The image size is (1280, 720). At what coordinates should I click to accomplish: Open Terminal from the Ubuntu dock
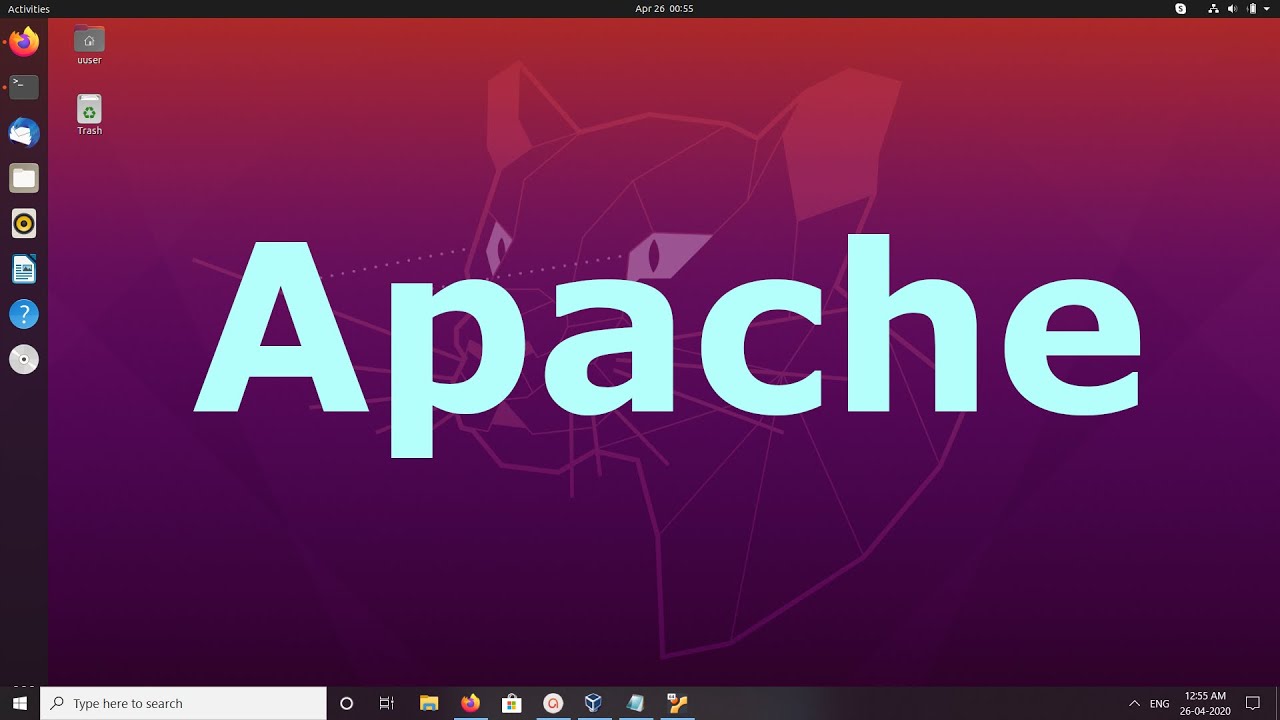point(24,87)
